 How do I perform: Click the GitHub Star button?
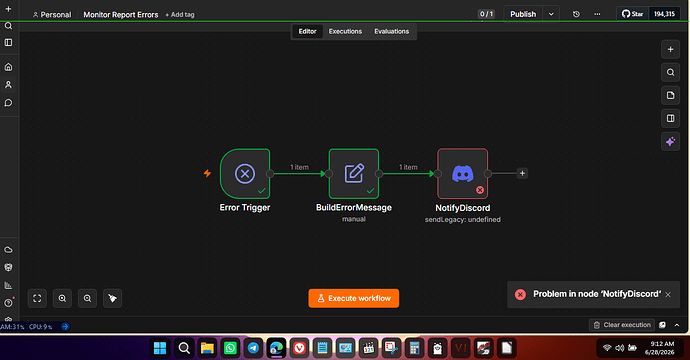point(632,14)
